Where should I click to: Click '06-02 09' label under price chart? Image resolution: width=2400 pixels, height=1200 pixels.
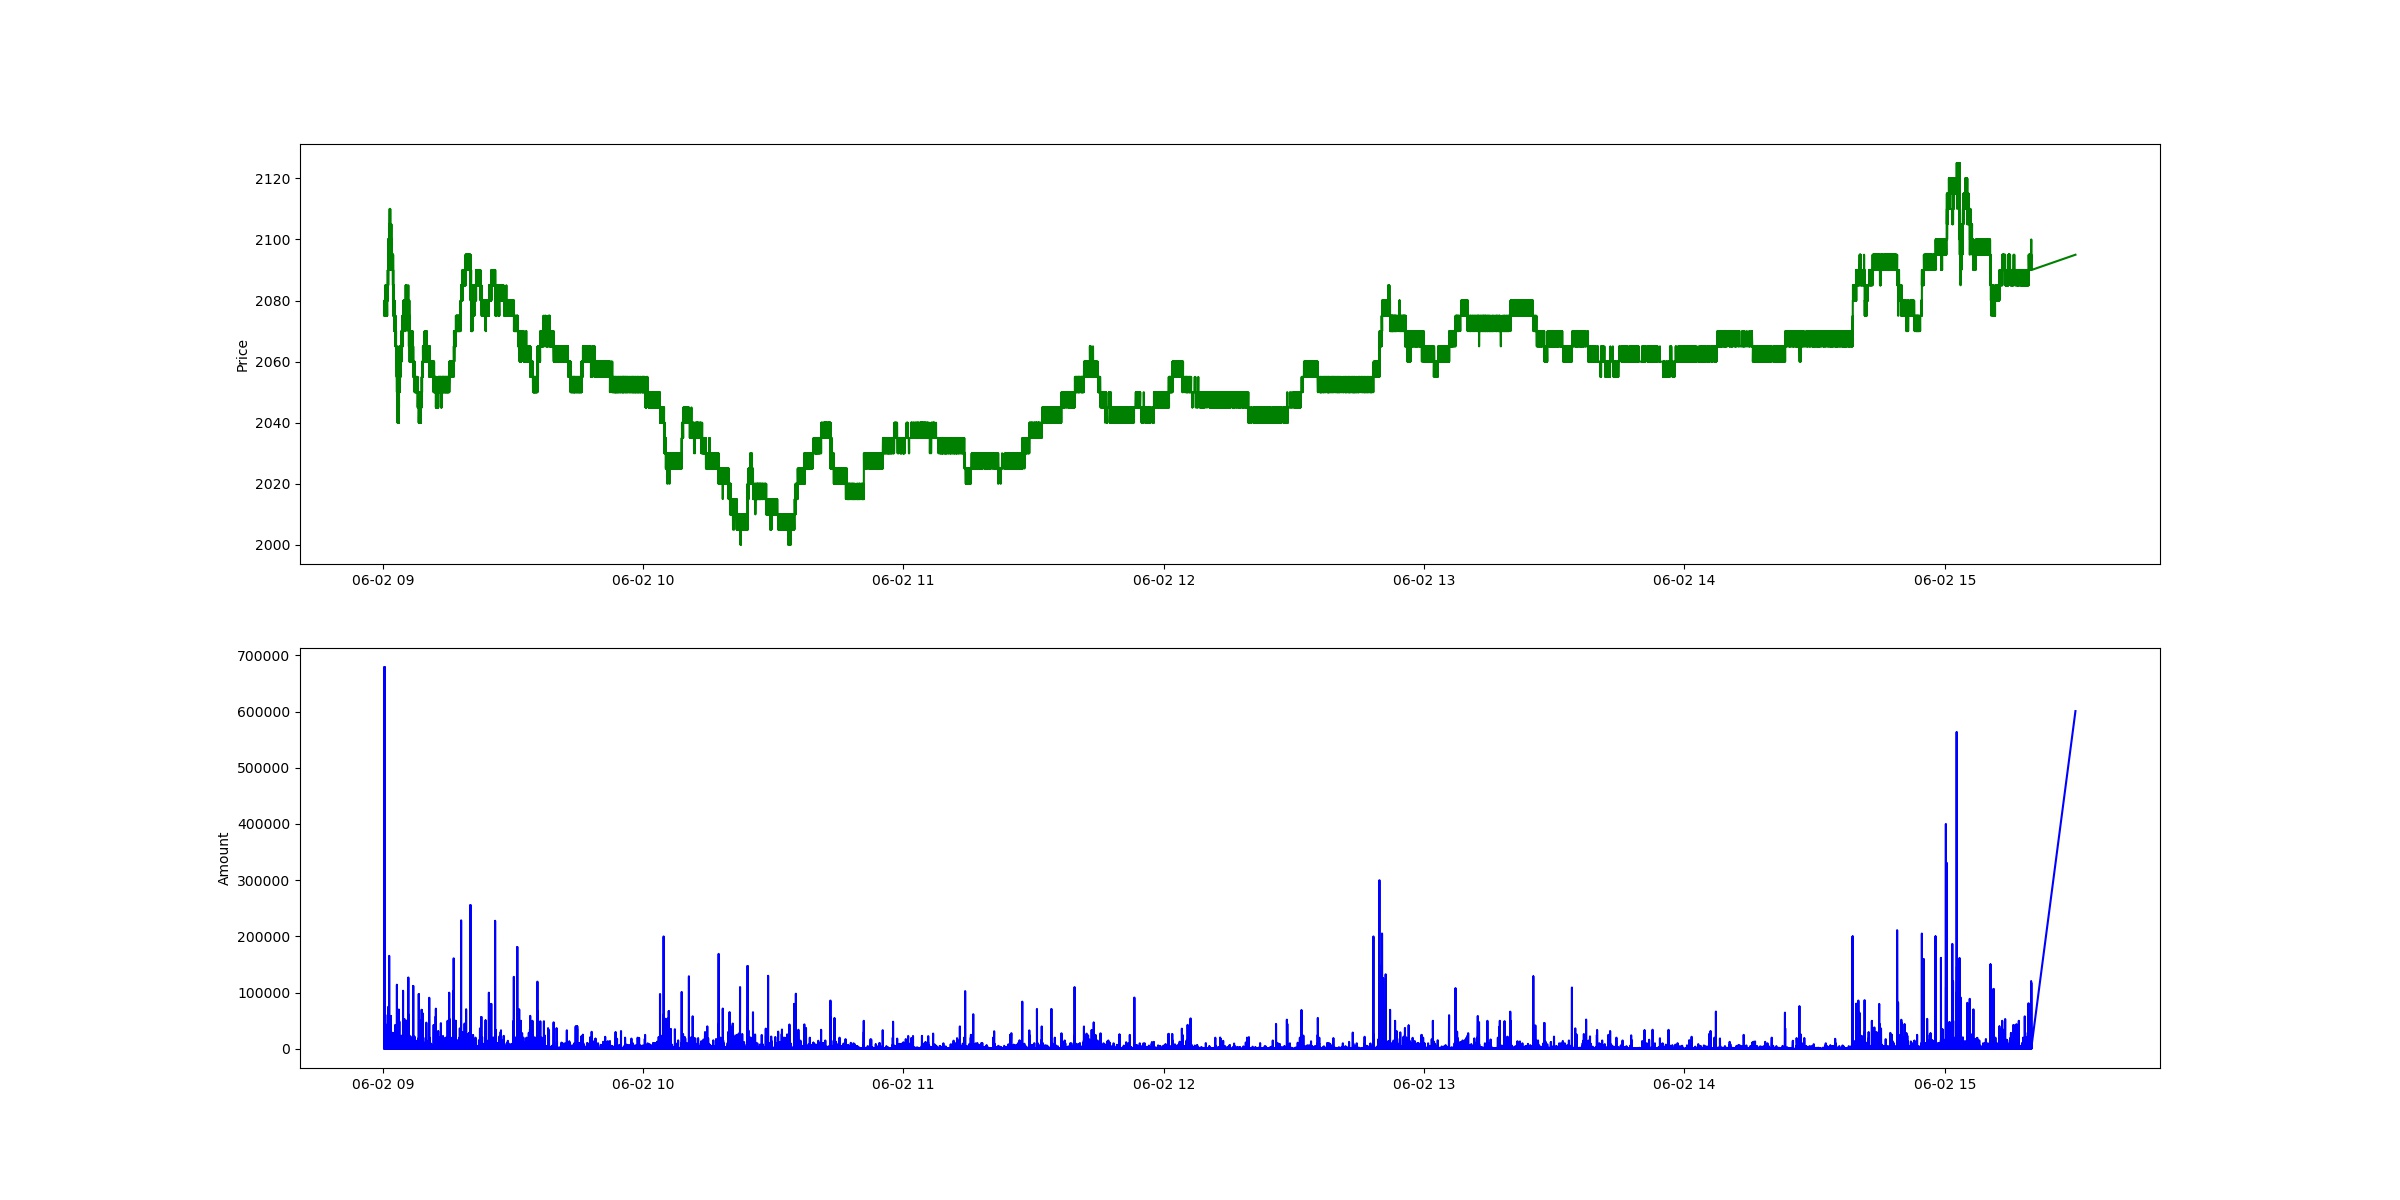pos(383,580)
